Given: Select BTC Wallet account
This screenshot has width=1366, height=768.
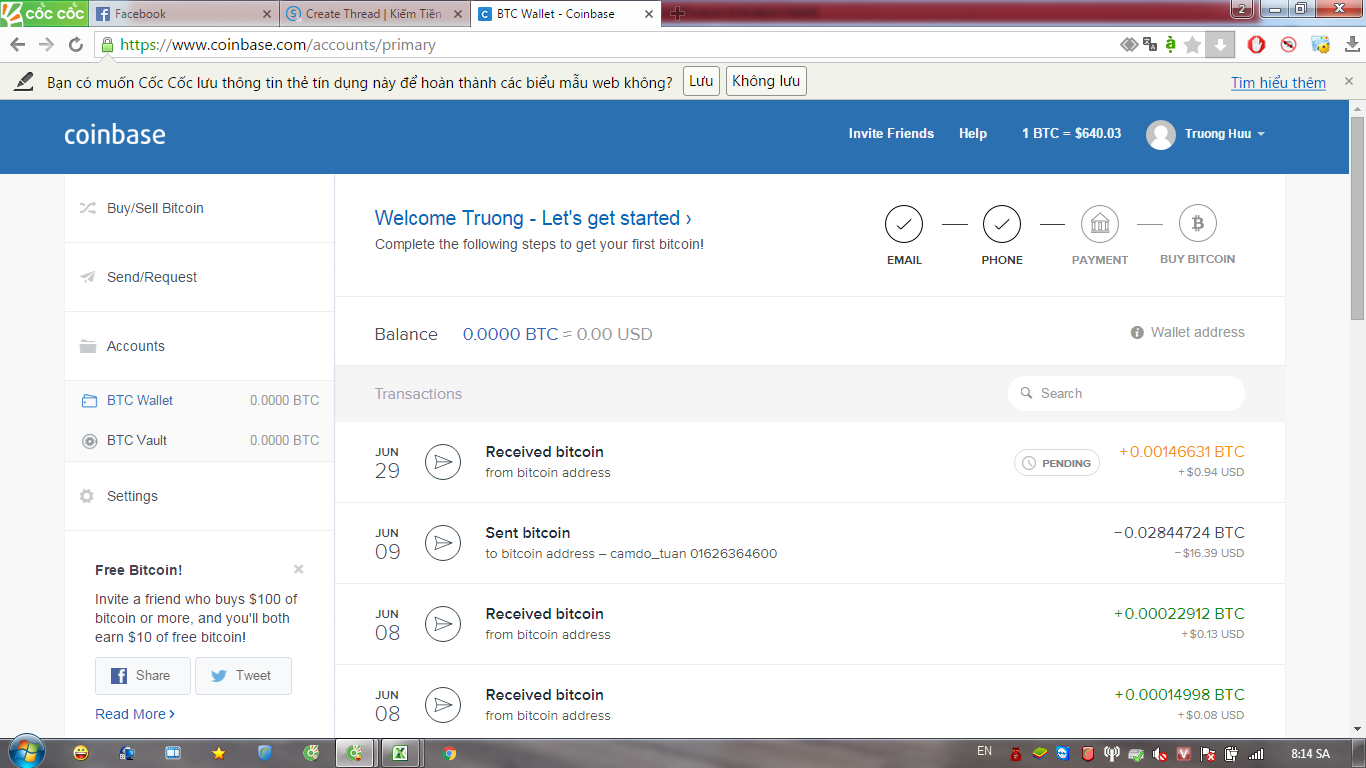Looking at the screenshot, I should 199,400.
